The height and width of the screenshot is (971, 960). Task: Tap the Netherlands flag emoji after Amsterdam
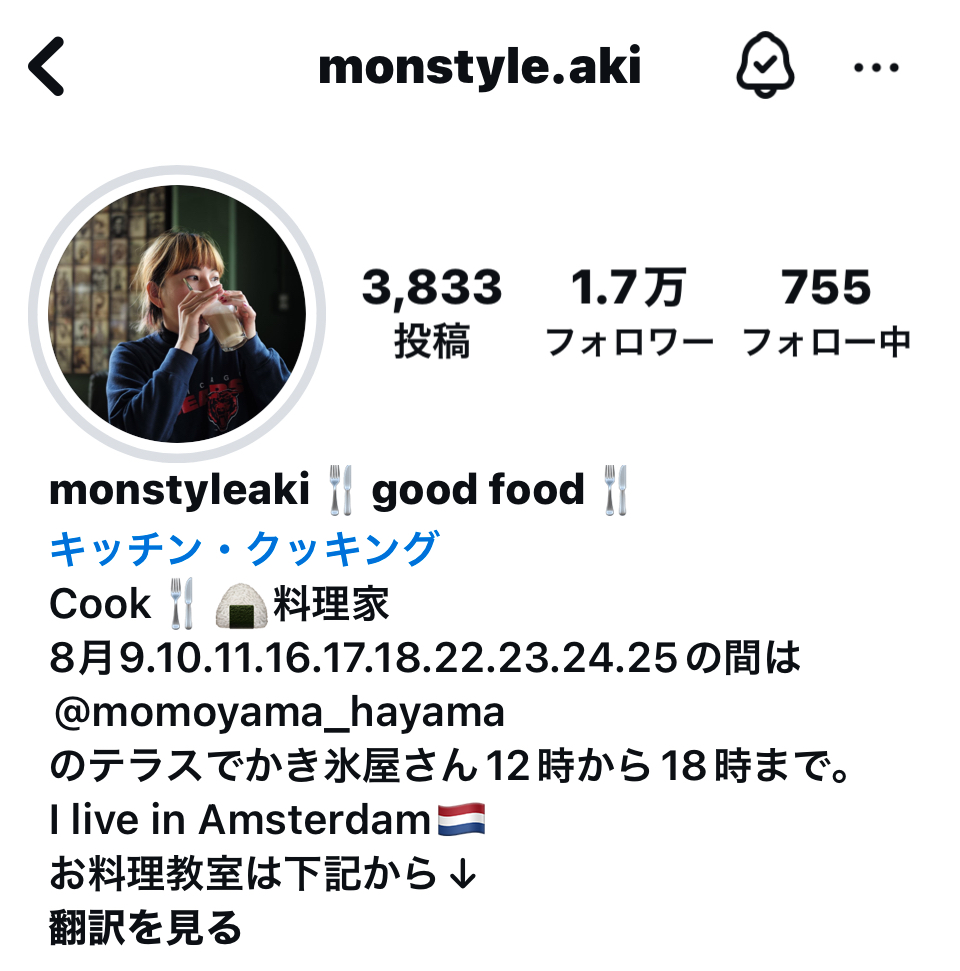461,819
